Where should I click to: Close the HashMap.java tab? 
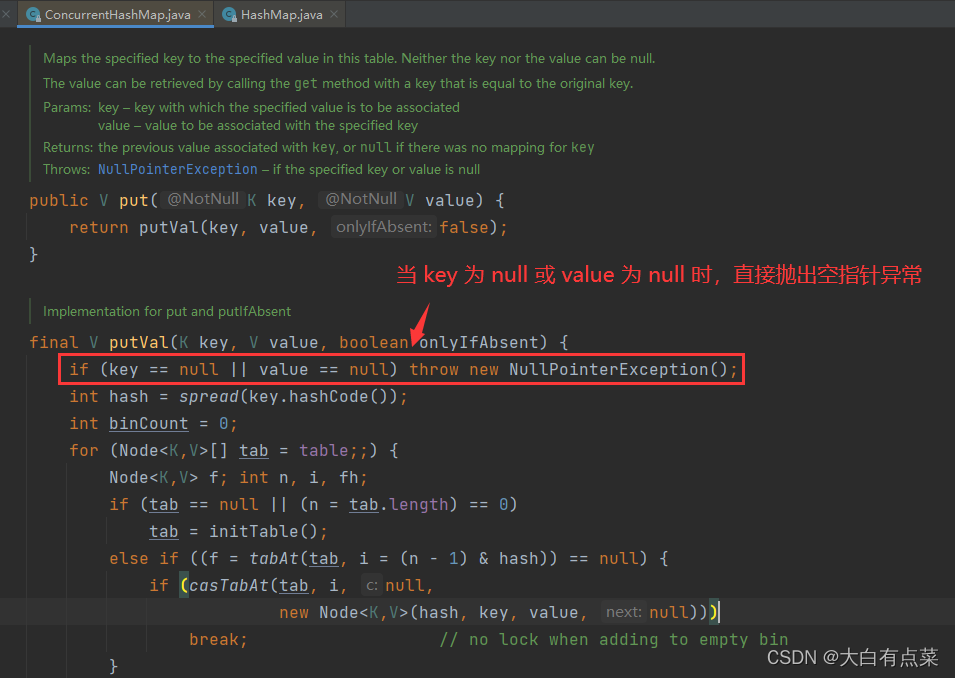(x=334, y=14)
